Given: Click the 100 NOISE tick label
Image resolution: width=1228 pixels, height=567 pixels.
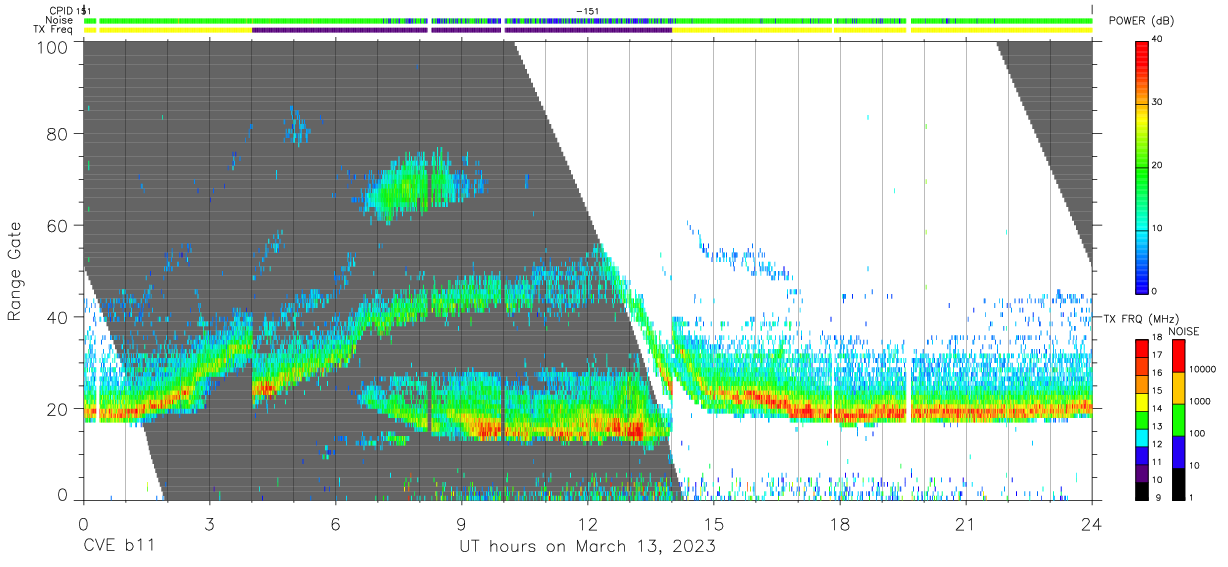Looking at the screenshot, I should pyautogui.click(x=1195, y=434).
